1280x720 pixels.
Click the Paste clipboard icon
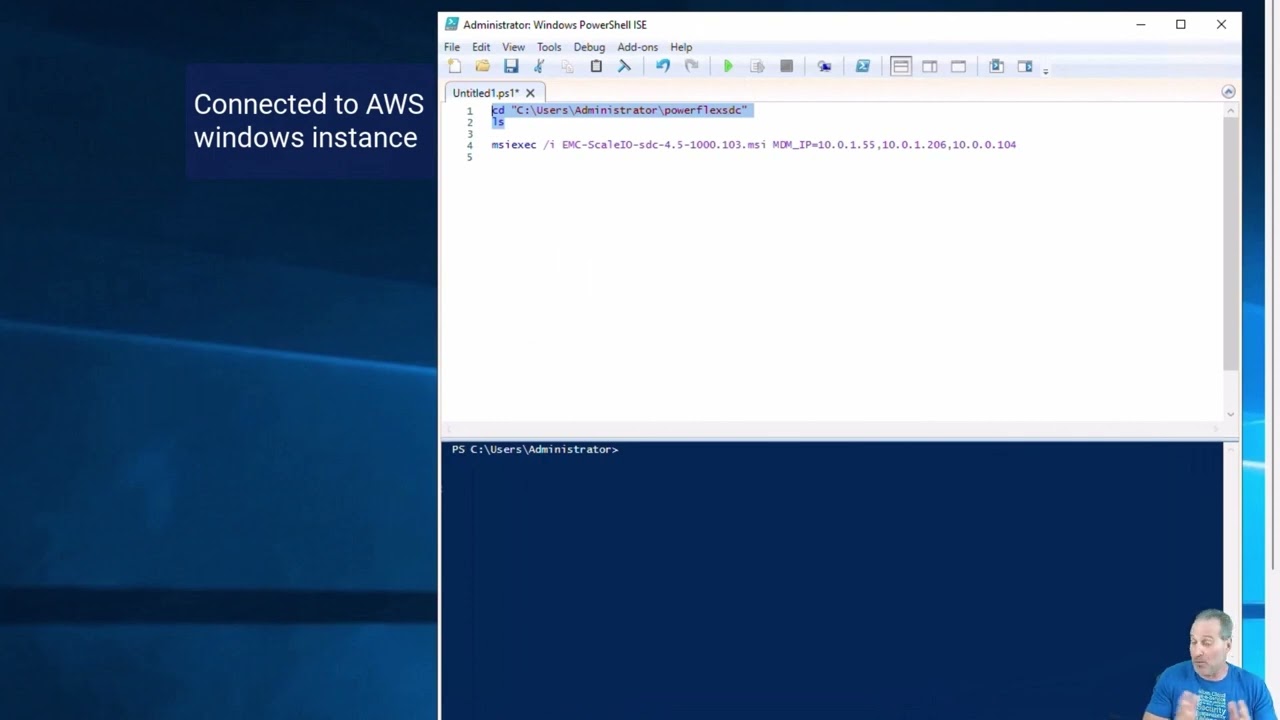click(596, 66)
